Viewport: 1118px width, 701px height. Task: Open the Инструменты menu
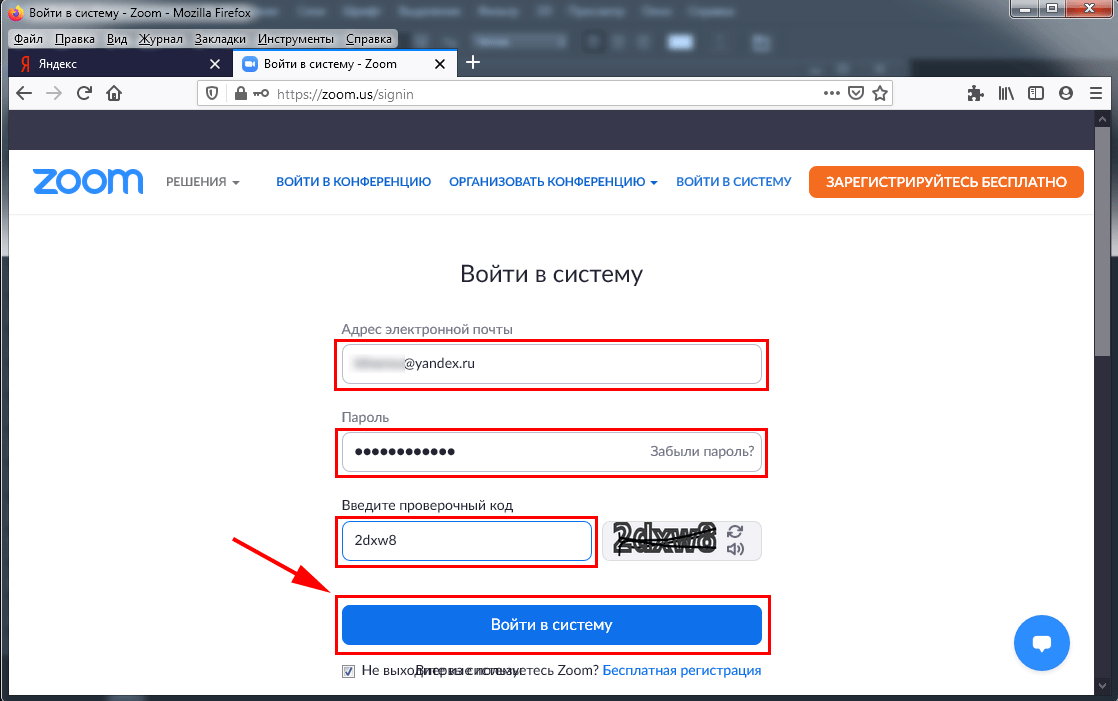coord(296,39)
